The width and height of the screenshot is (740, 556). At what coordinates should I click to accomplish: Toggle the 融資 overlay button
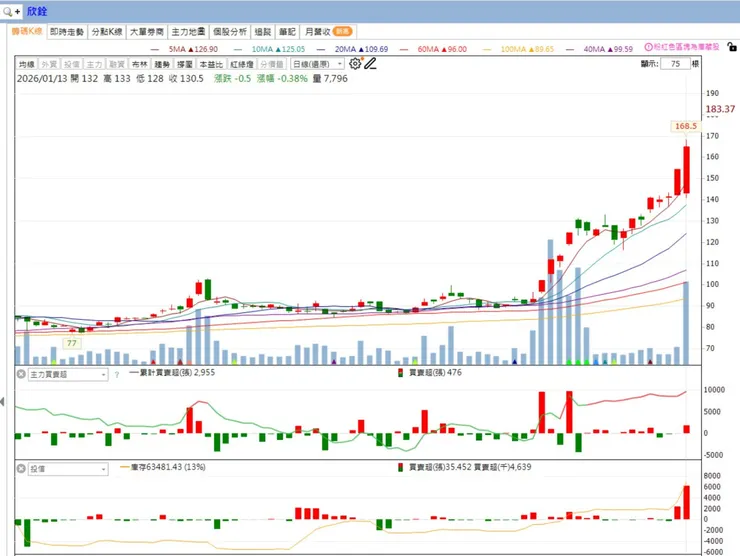pyautogui.click(x=117, y=64)
